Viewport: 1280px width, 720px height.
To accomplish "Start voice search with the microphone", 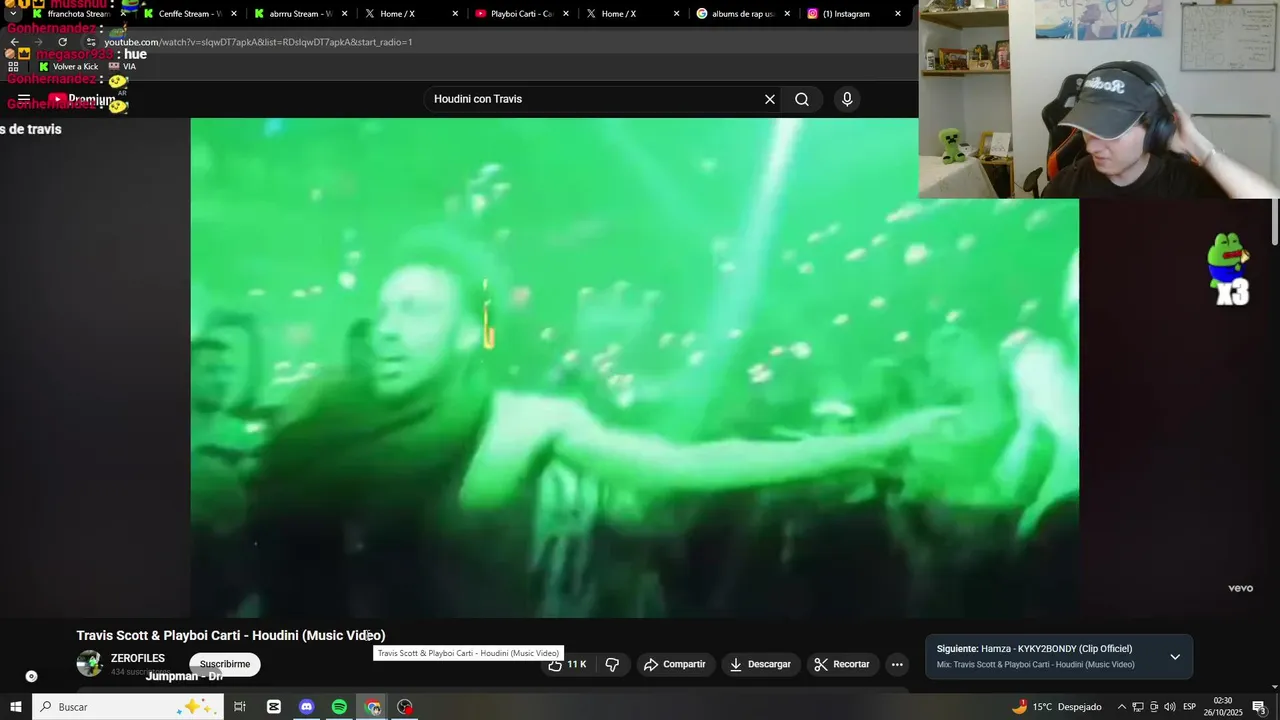I will [x=847, y=99].
